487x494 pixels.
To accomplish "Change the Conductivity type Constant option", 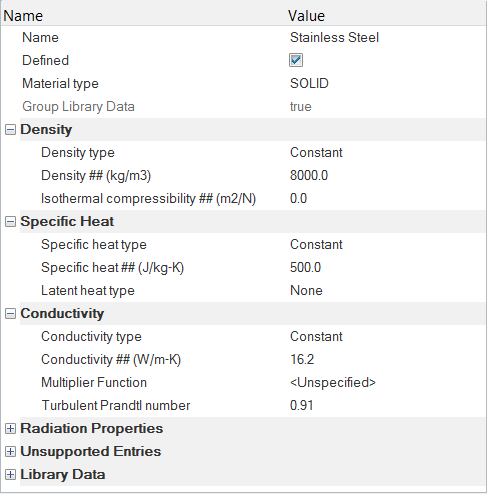I will click(386, 337).
